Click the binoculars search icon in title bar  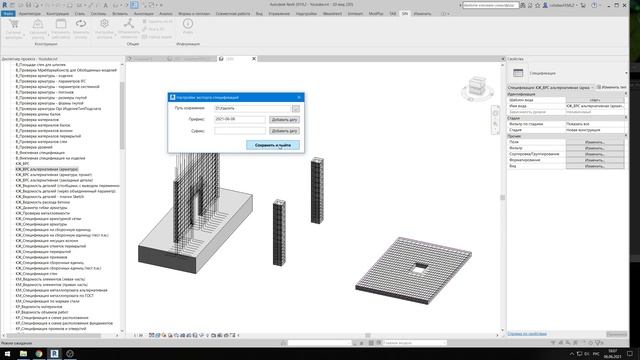[x=523, y=5]
